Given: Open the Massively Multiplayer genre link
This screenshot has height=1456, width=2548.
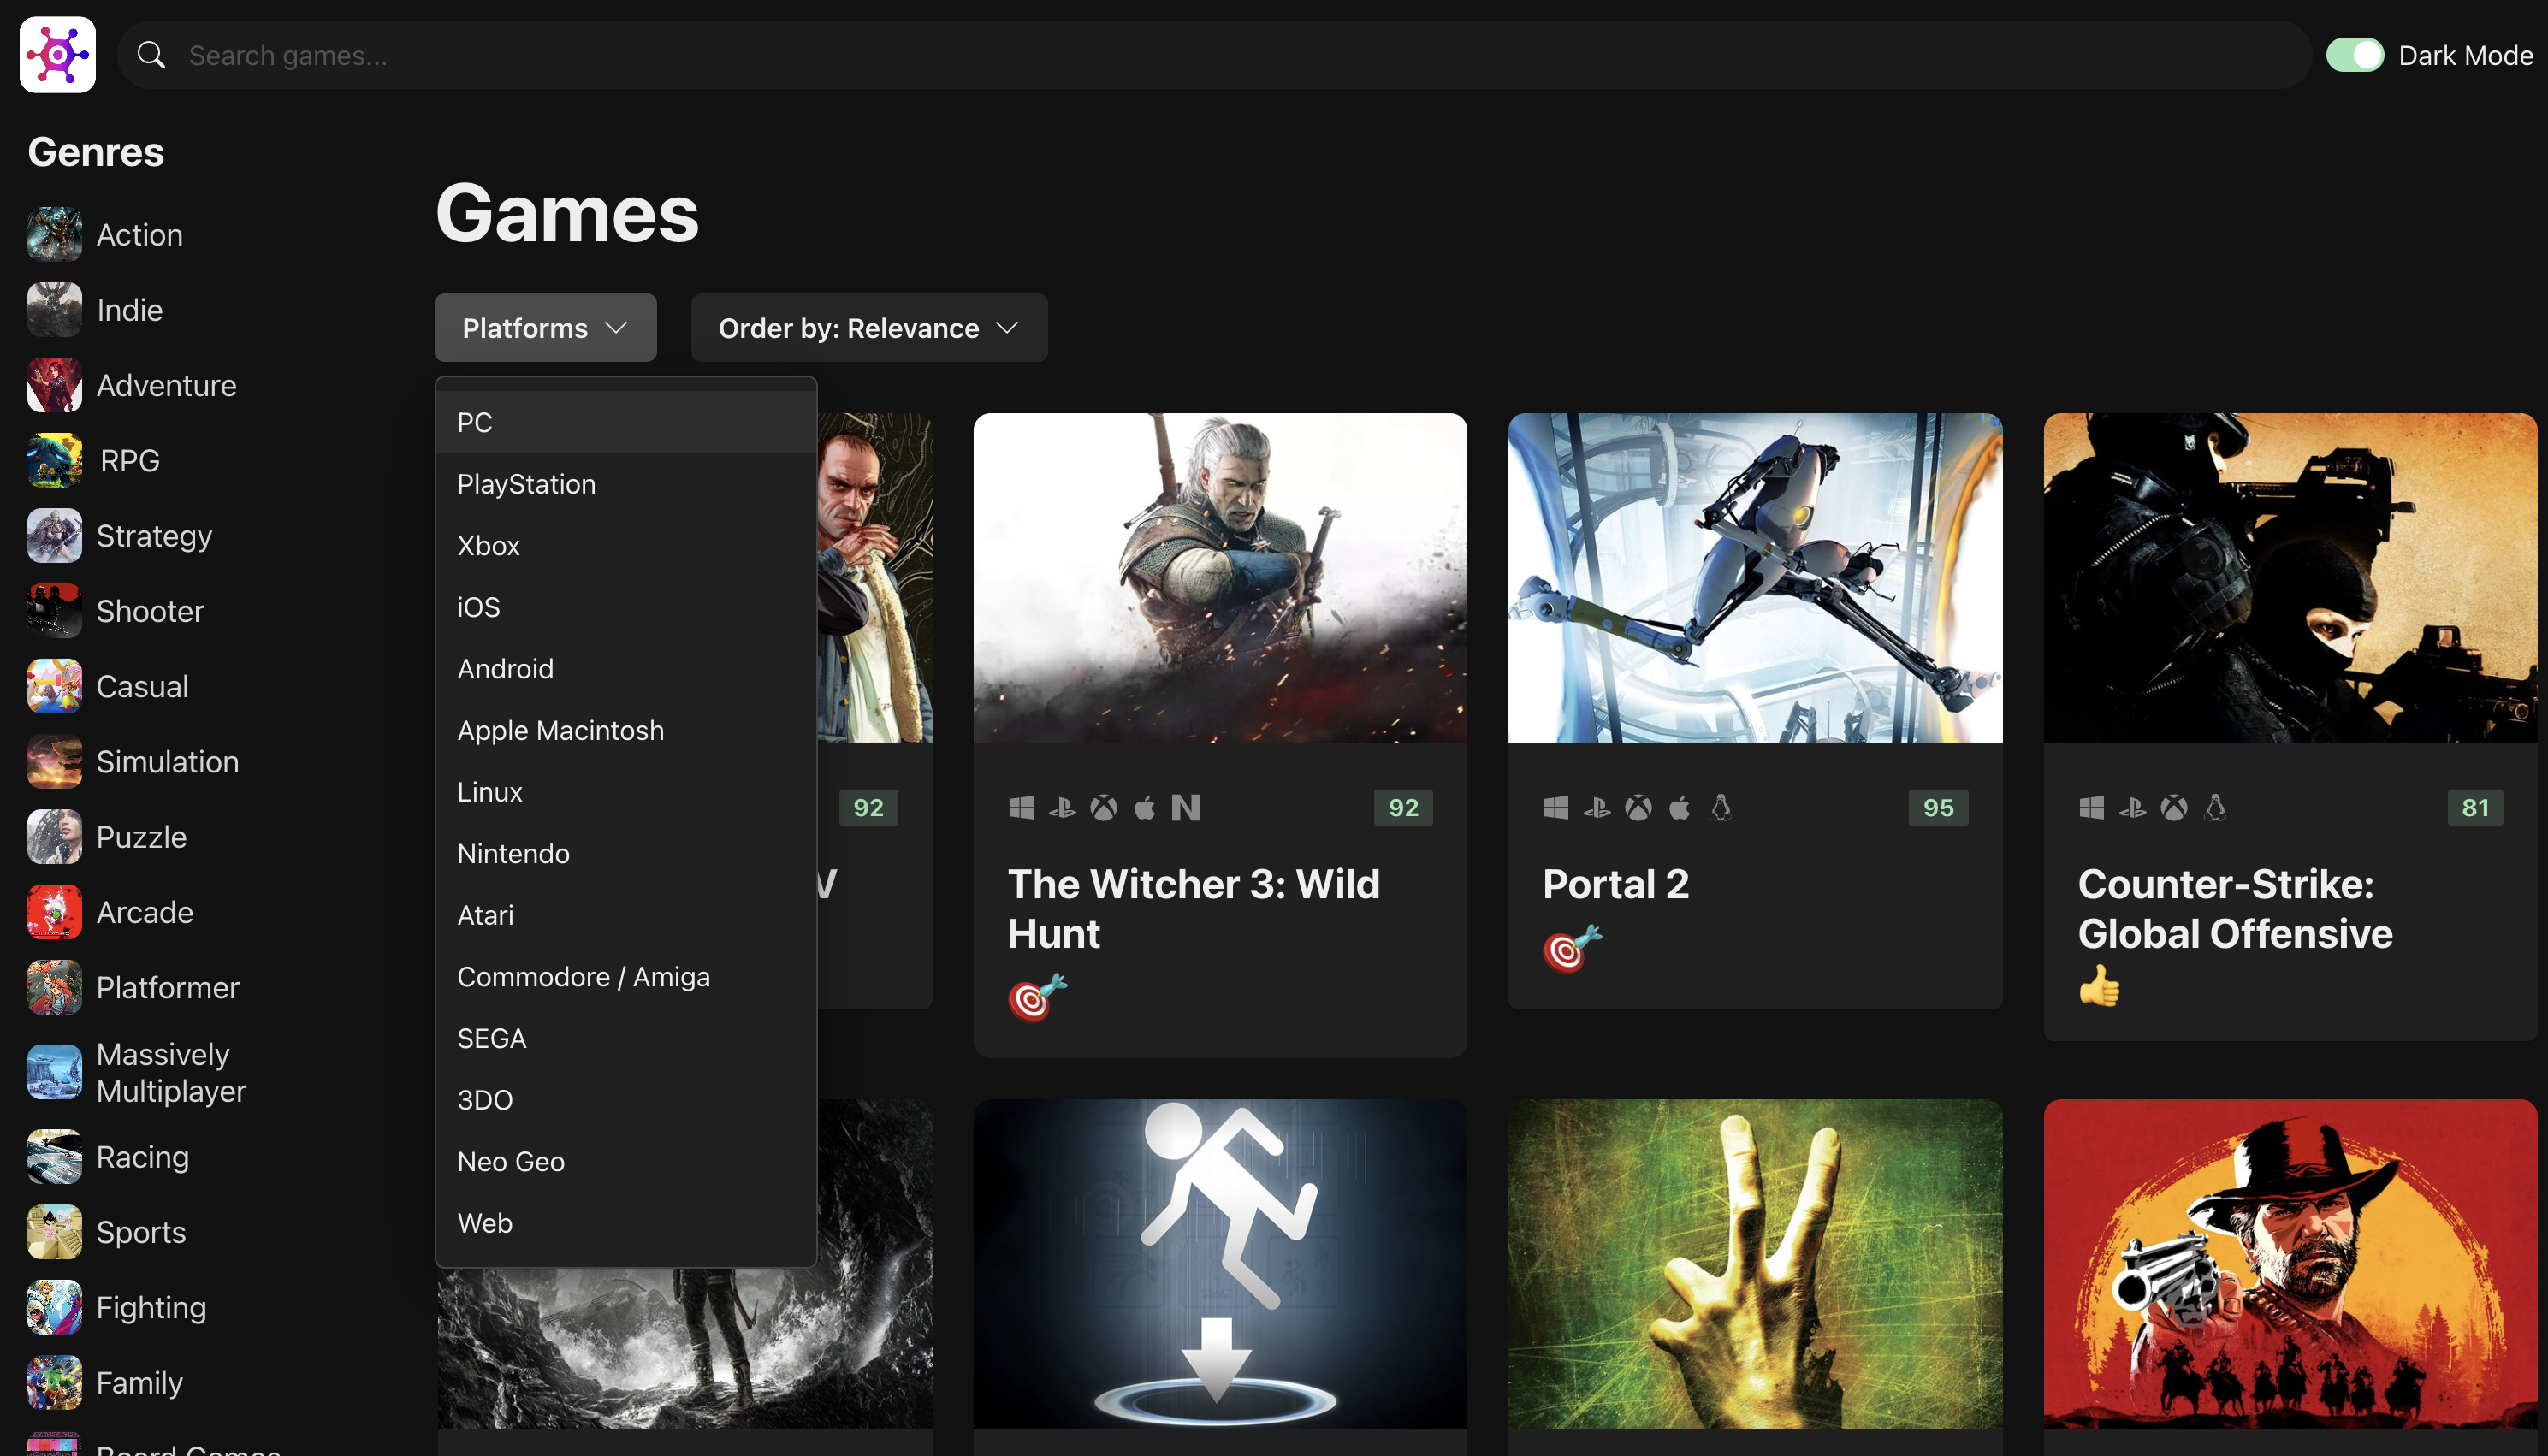Looking at the screenshot, I should tap(171, 1072).
